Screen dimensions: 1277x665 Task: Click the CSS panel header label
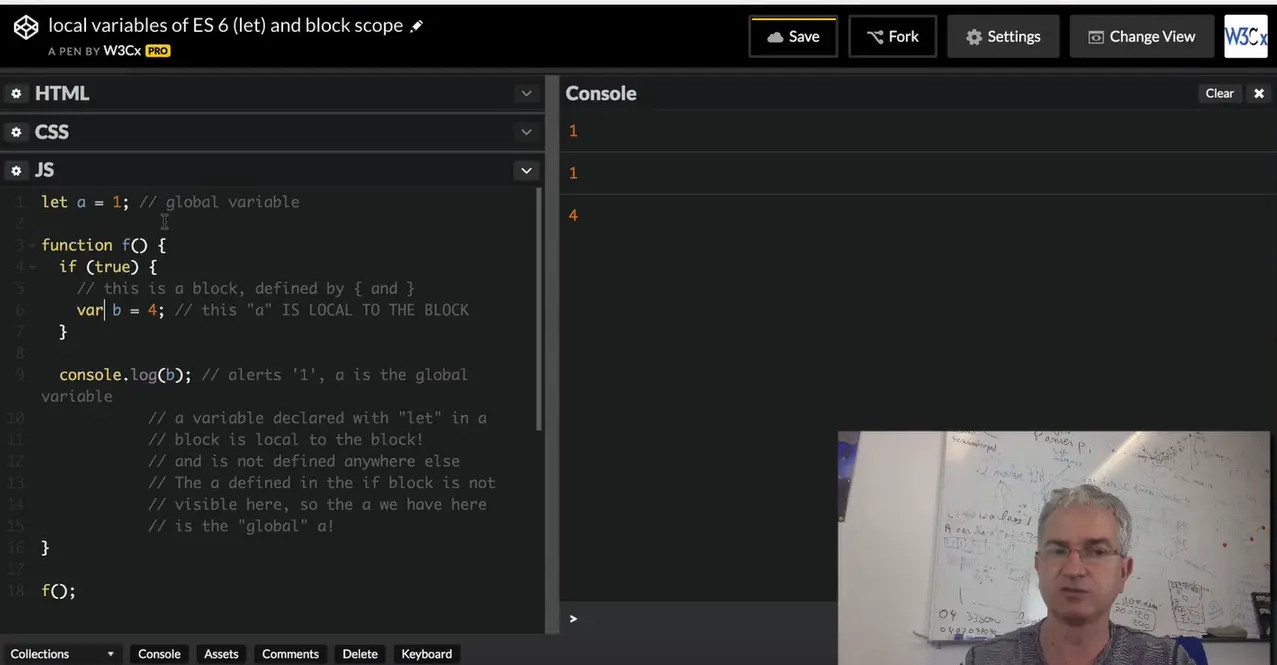(52, 132)
